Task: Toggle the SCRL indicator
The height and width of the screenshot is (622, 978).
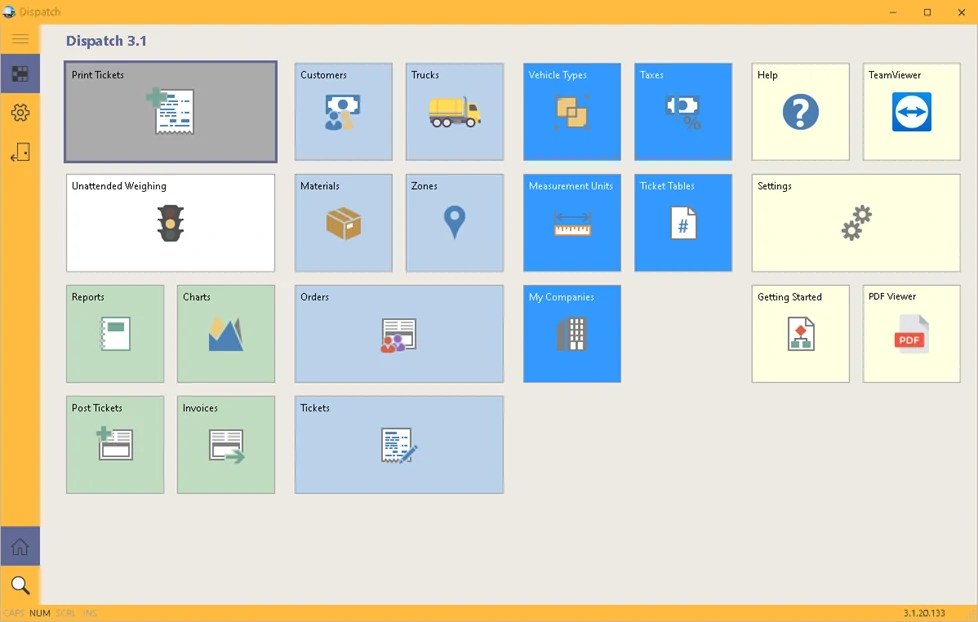Action: (x=64, y=612)
